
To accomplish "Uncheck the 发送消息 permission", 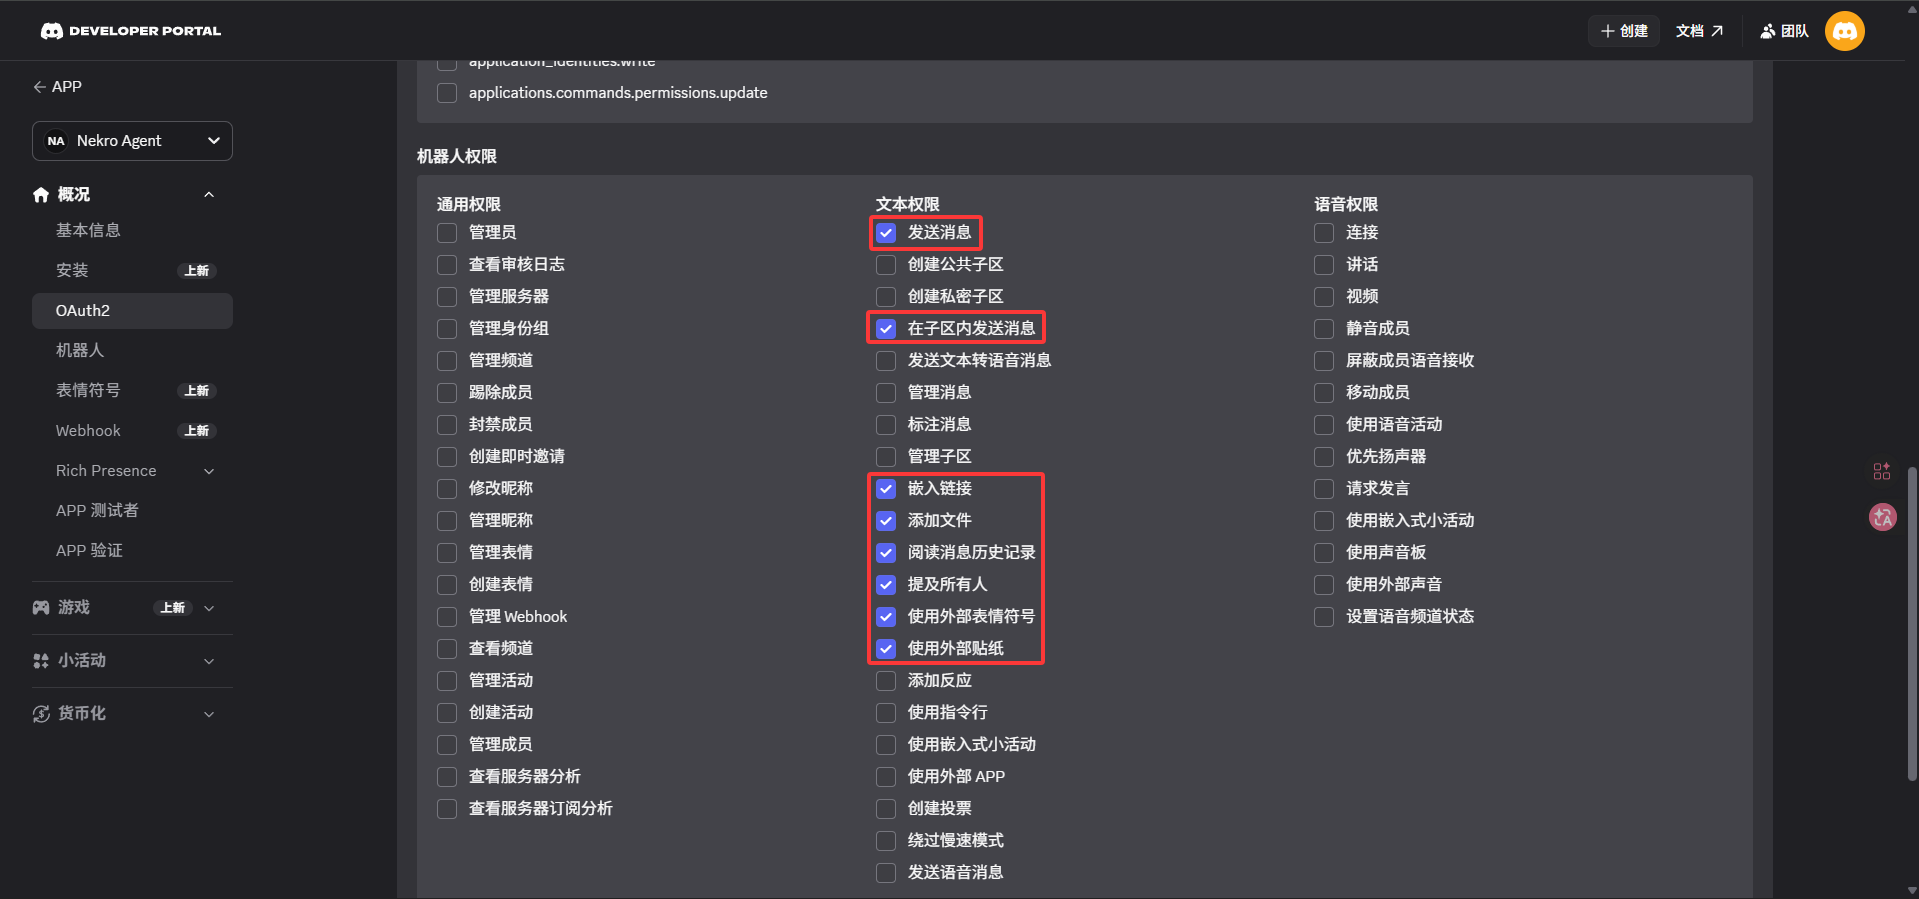I will pos(886,233).
